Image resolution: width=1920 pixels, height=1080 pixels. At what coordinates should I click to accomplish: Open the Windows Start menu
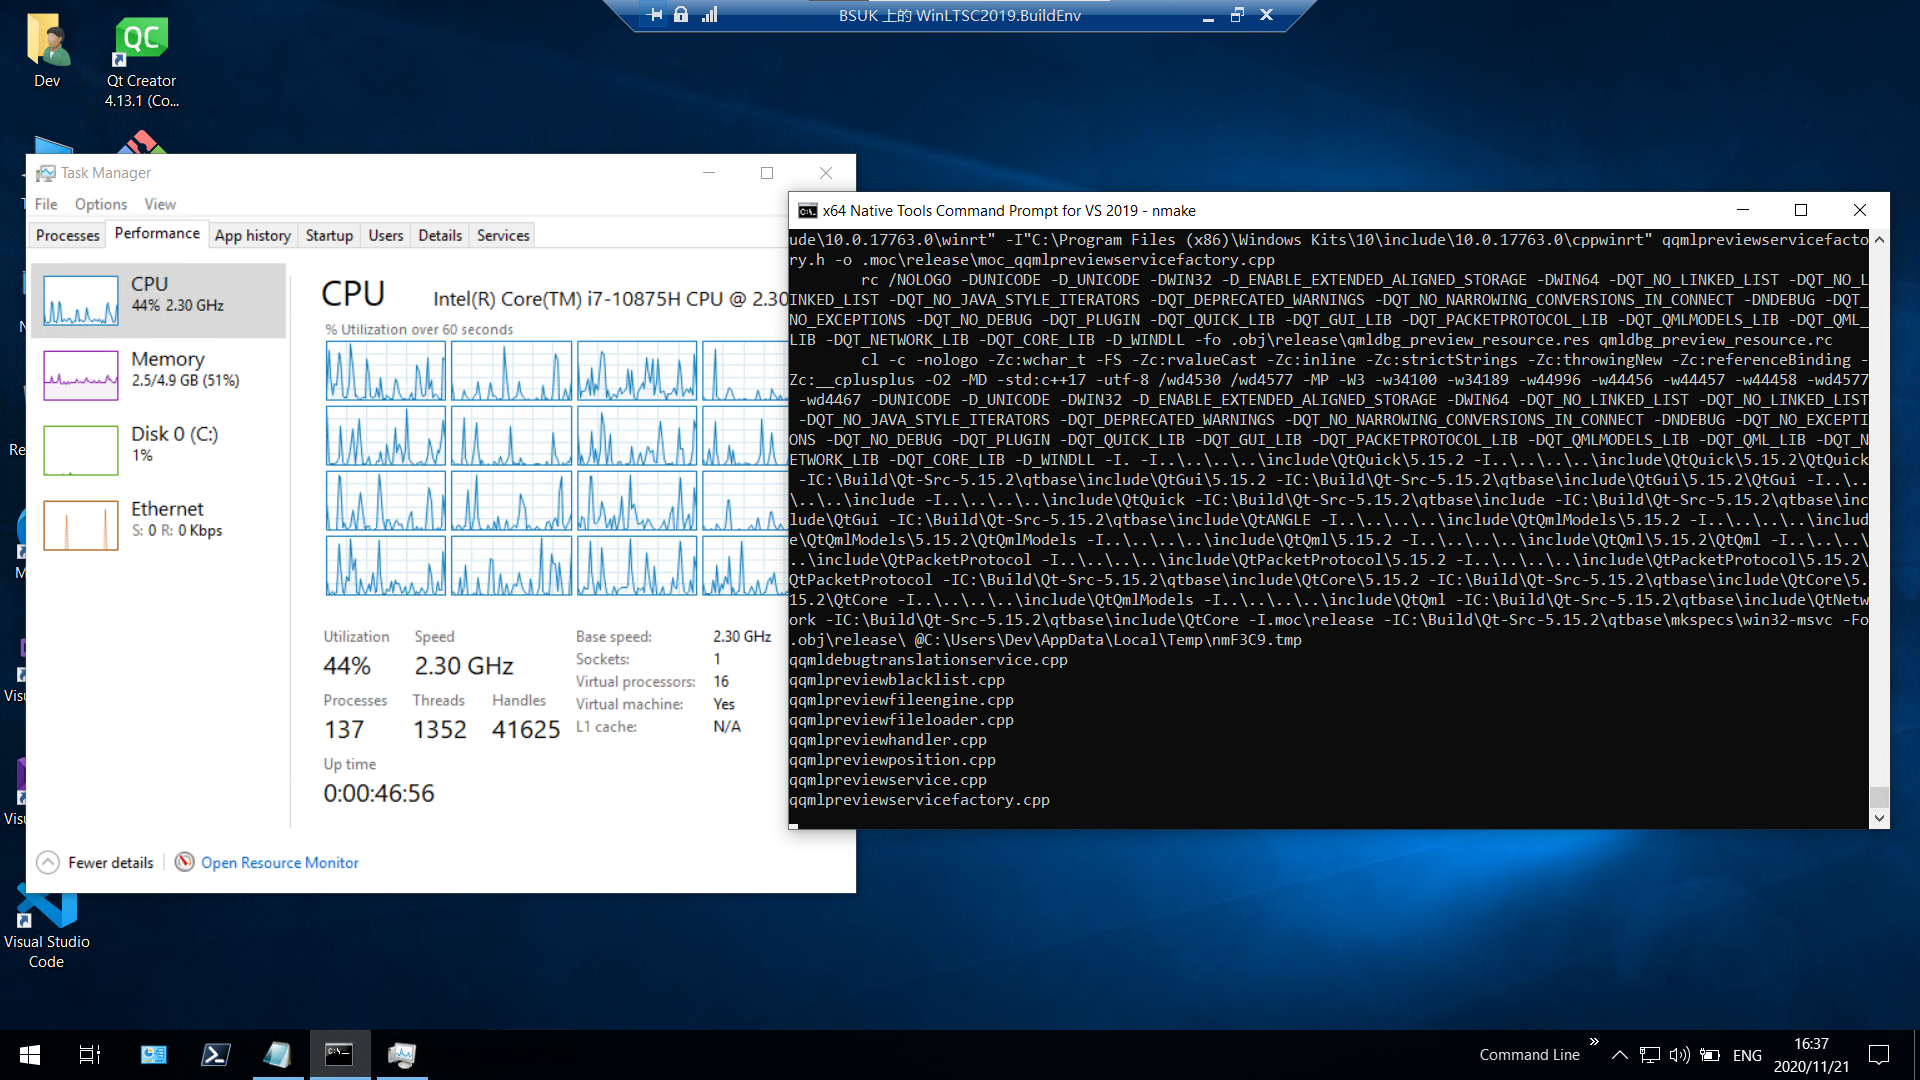point(30,1054)
